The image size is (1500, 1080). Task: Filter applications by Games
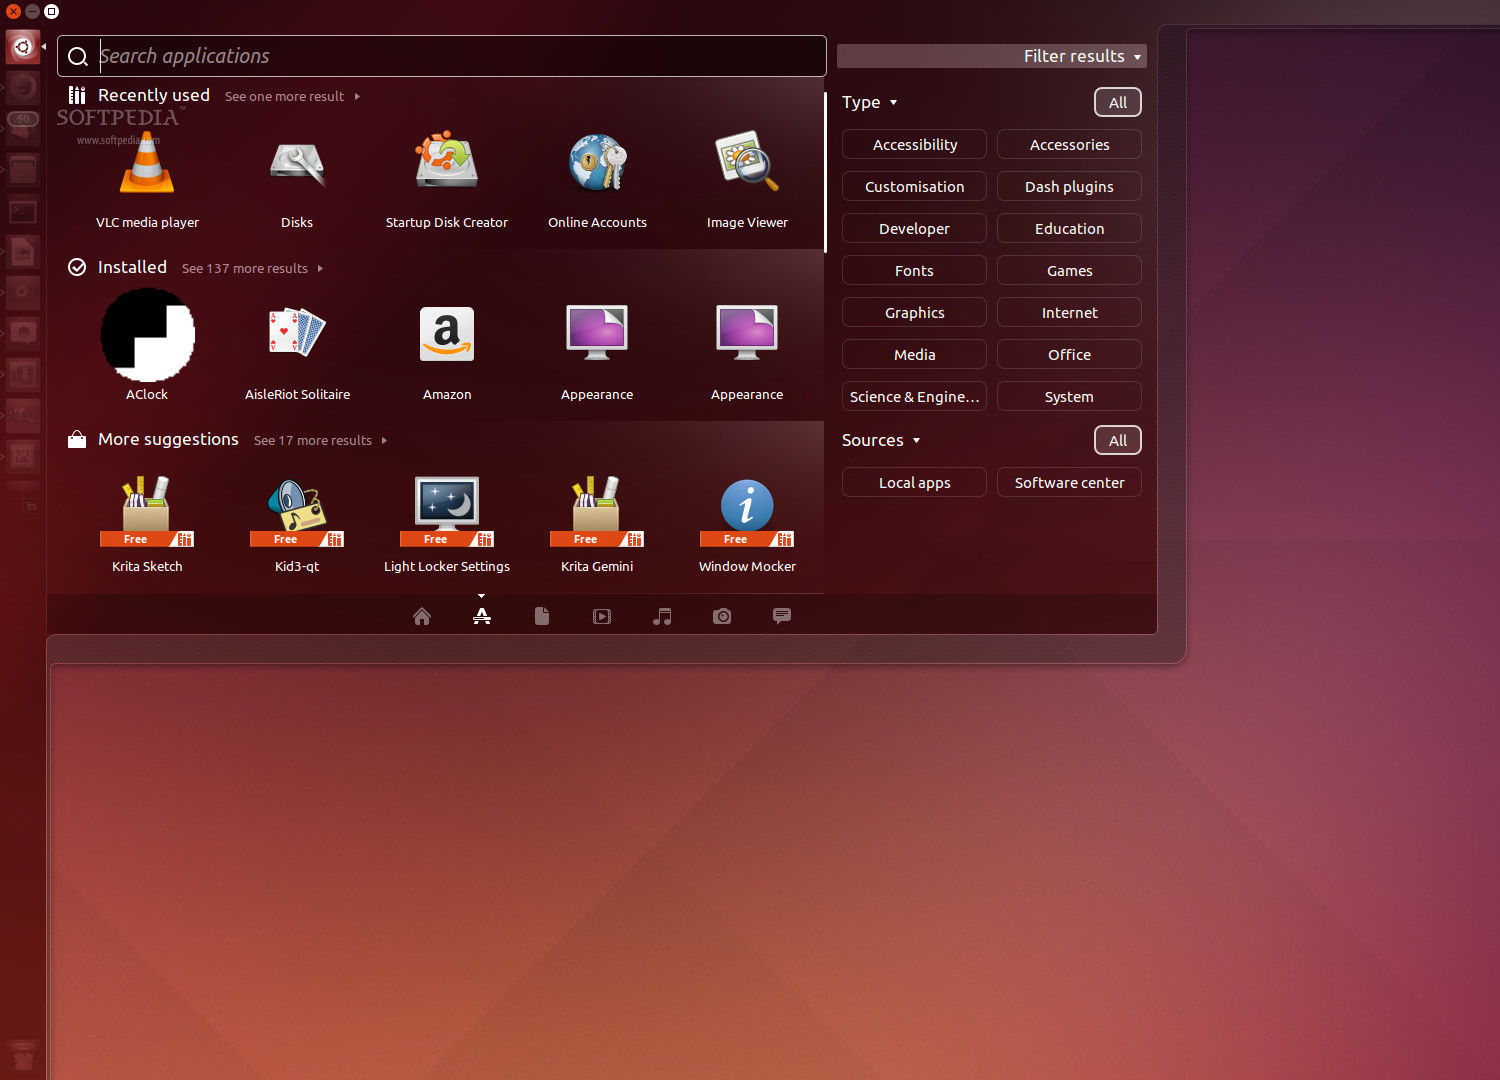(x=1069, y=270)
